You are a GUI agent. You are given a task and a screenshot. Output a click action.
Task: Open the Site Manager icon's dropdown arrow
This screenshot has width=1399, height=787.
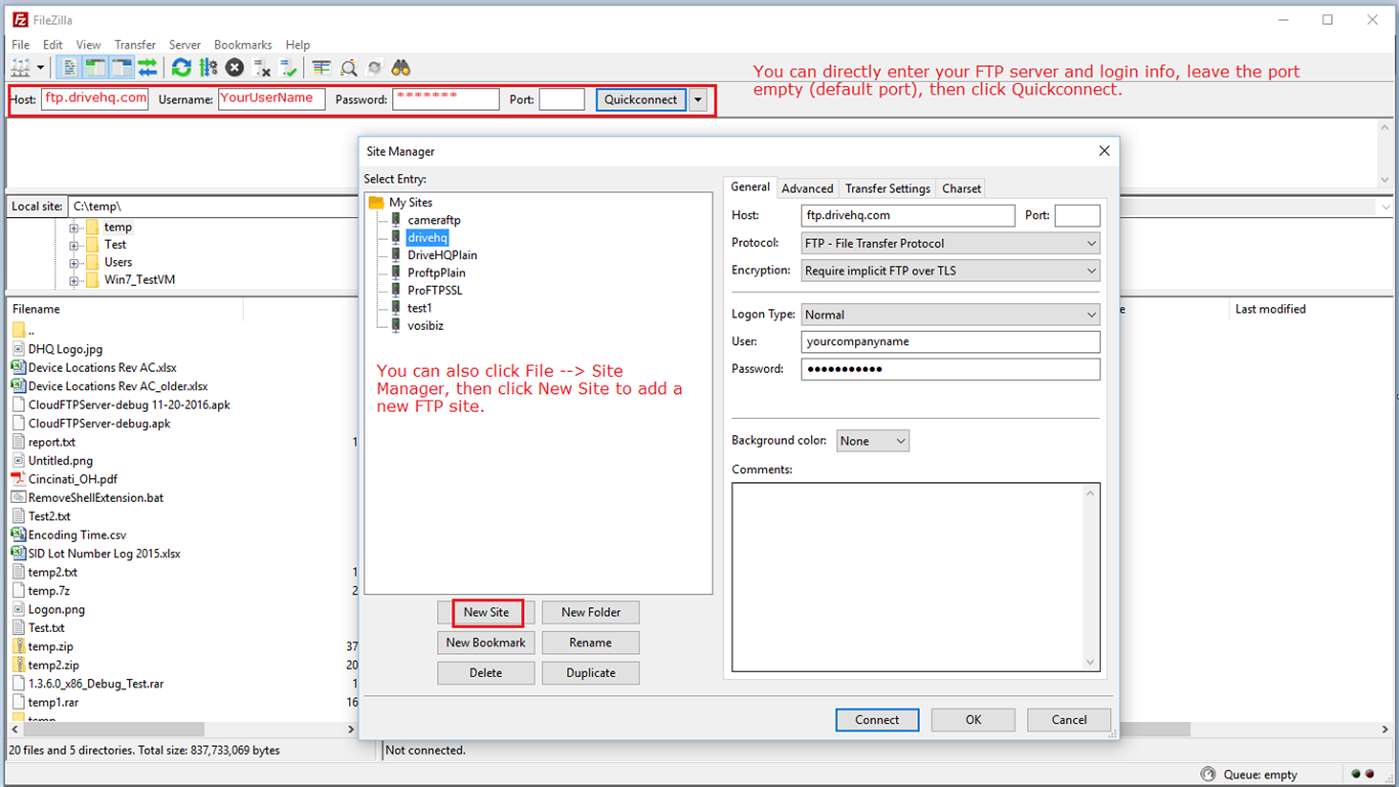click(41, 68)
